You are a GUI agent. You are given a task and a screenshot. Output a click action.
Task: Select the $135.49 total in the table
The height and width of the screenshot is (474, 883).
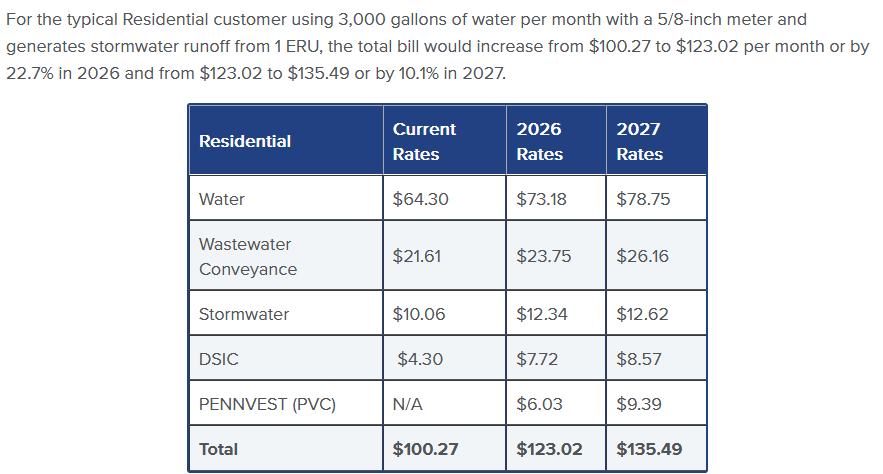coord(650,449)
